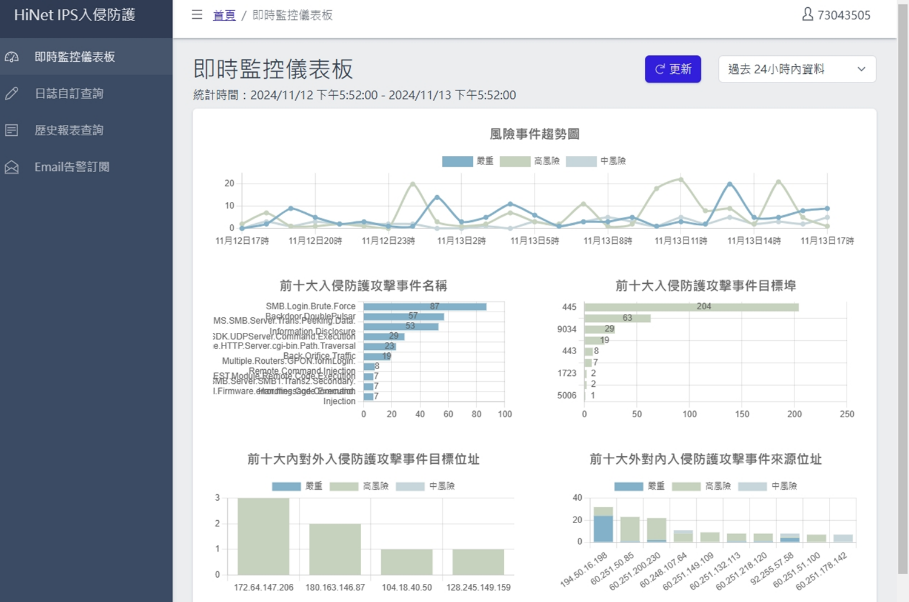909x602 pixels.
Task: Click the port 445 bar in 目標埠 chart
Action: click(x=691, y=307)
